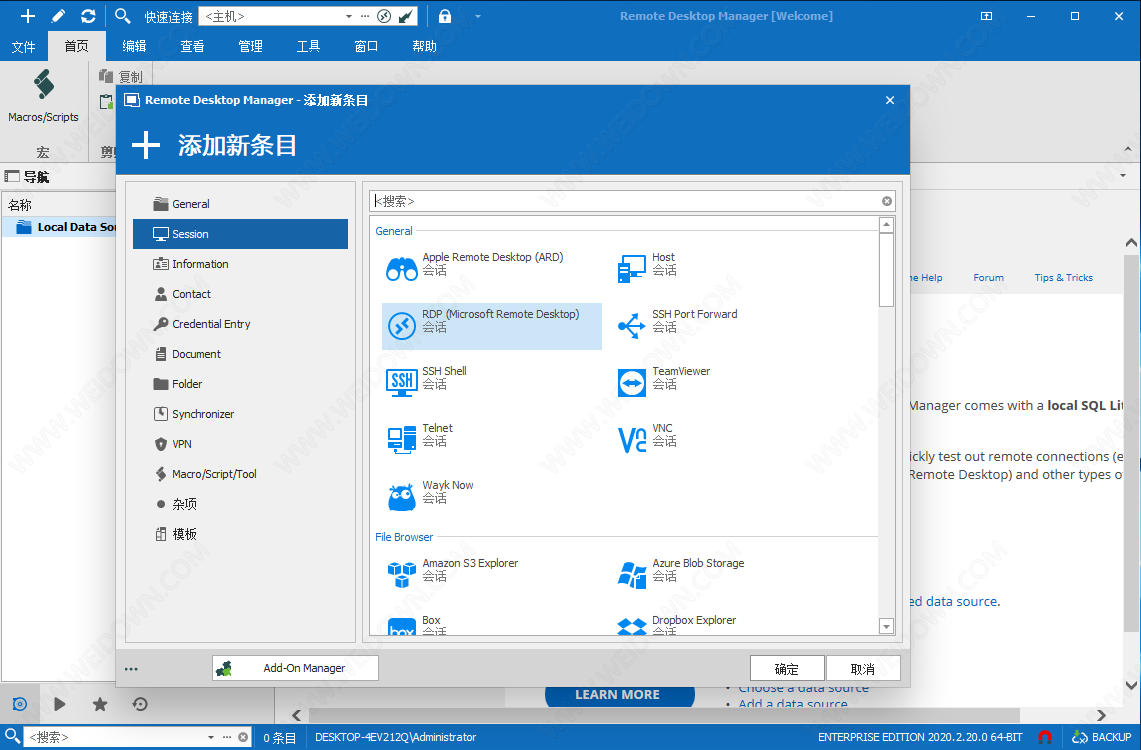Expand the quick connect host dropdown
This screenshot has height=750, width=1141.
pyautogui.click(x=349, y=16)
